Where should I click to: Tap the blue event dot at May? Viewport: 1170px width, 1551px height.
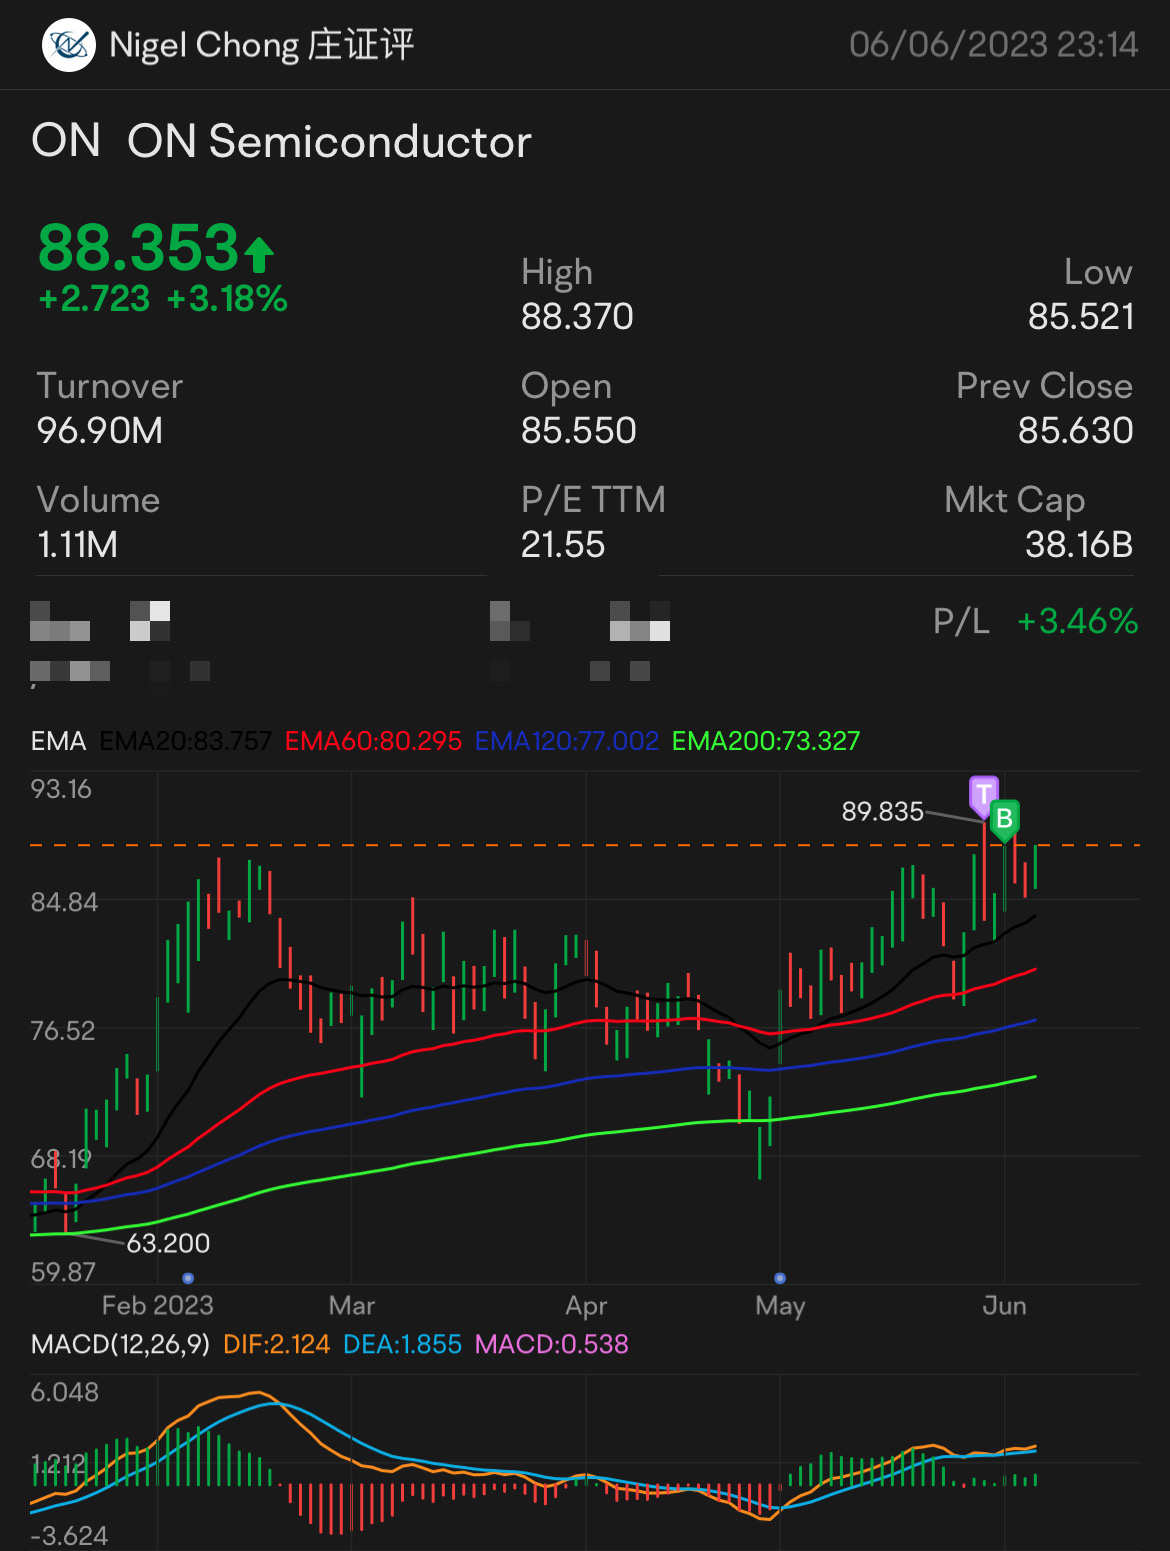coord(780,1278)
